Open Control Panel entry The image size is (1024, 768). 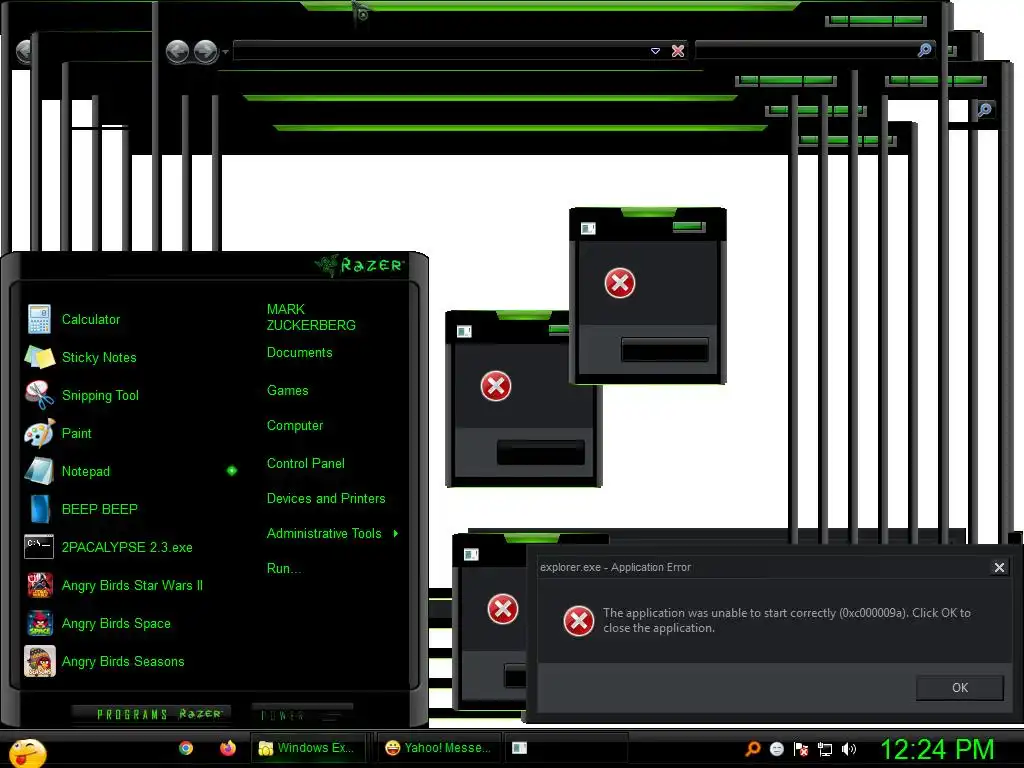[306, 464]
